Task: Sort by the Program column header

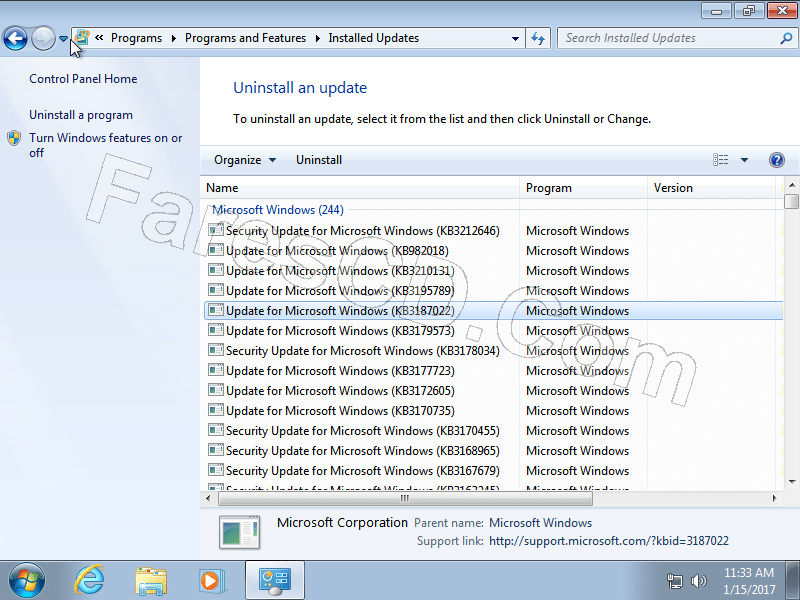Action: pos(584,188)
